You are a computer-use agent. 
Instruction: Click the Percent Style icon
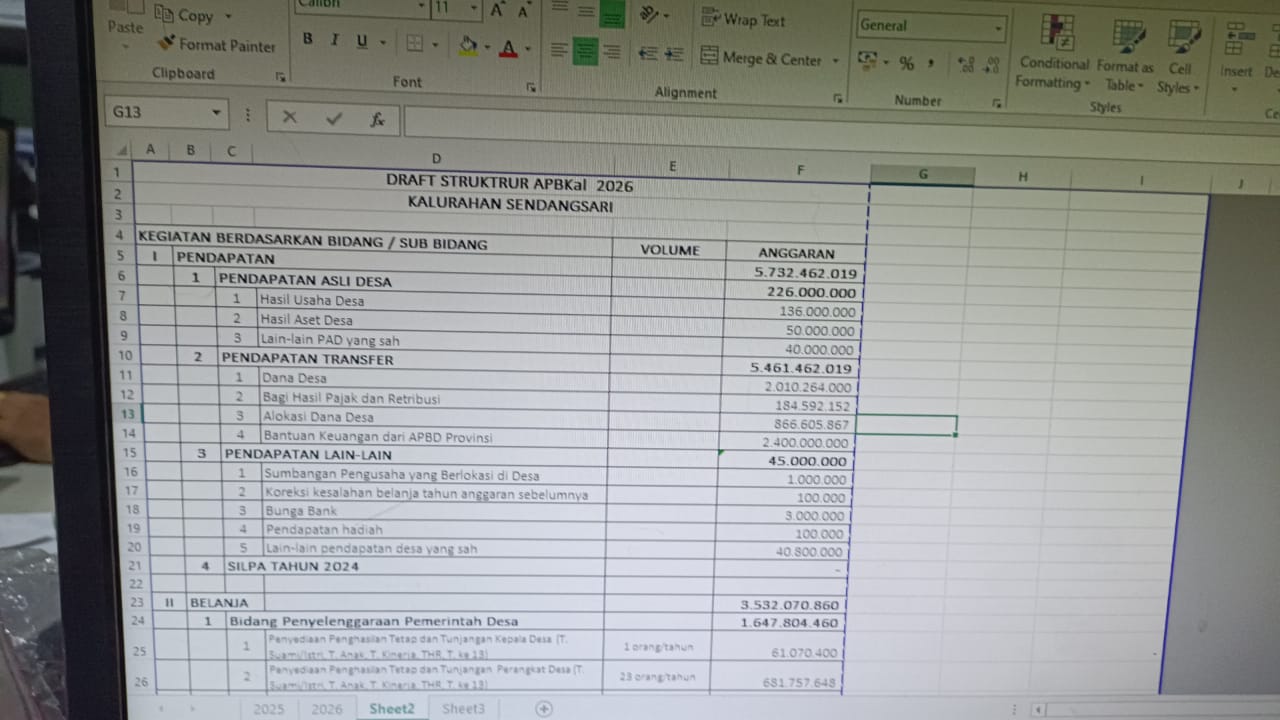click(x=906, y=64)
